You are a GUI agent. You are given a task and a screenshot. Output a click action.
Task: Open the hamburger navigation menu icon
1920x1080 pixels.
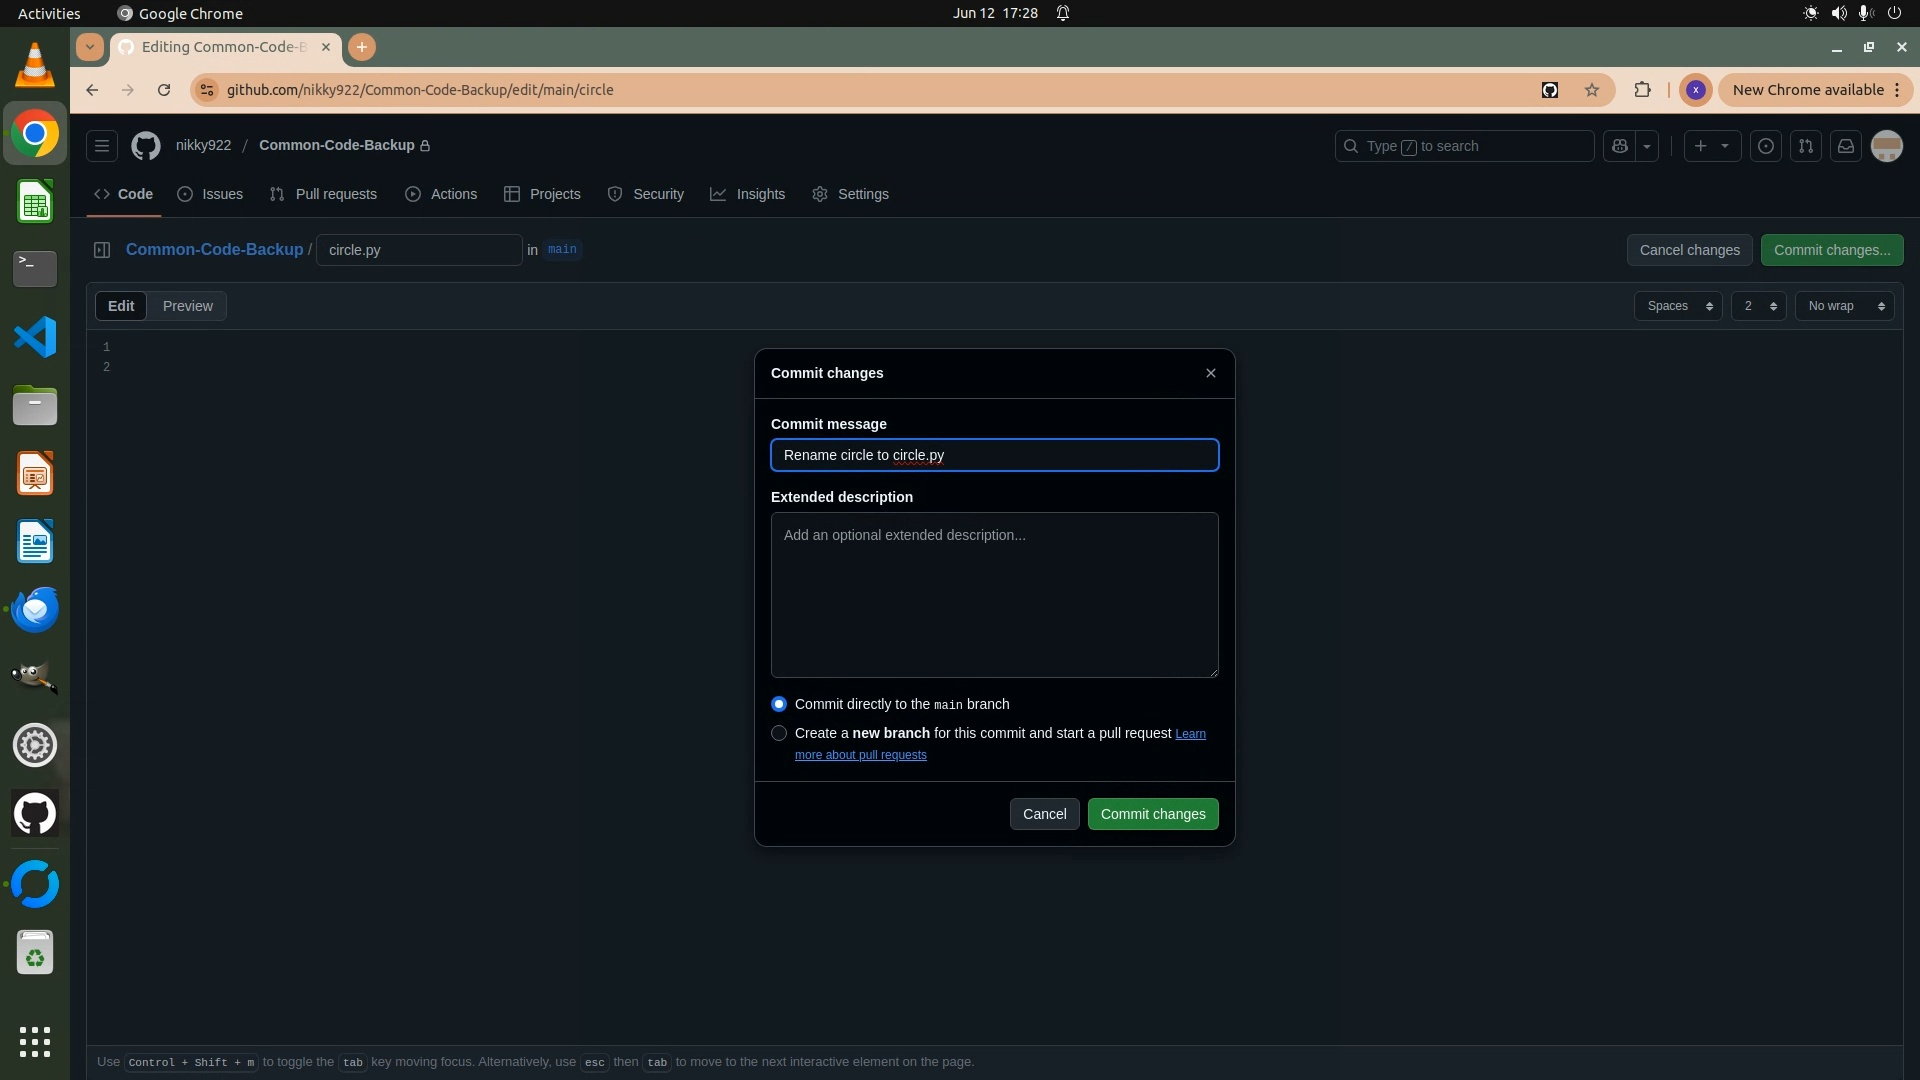(x=102, y=146)
